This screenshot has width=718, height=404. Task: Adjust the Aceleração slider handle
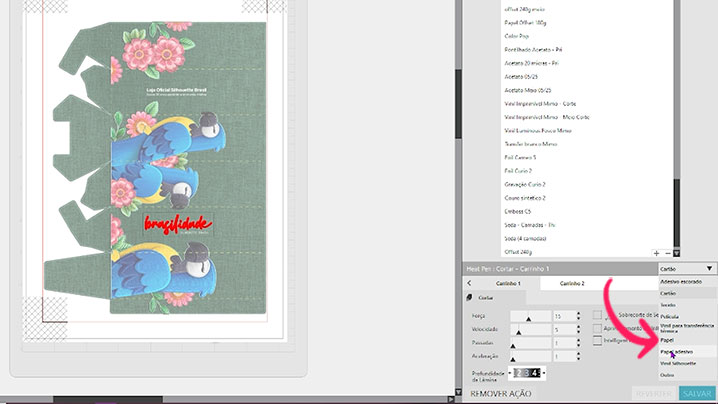click(513, 359)
